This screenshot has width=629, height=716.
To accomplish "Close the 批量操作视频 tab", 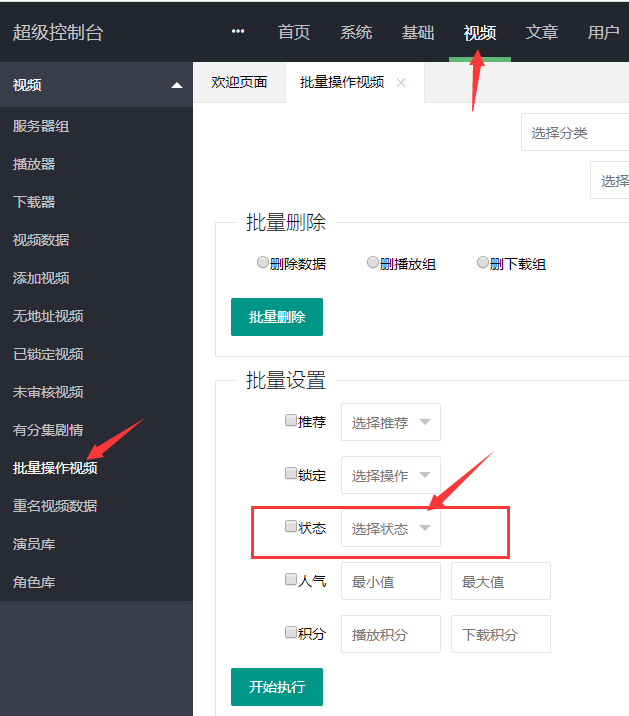I will (x=401, y=83).
